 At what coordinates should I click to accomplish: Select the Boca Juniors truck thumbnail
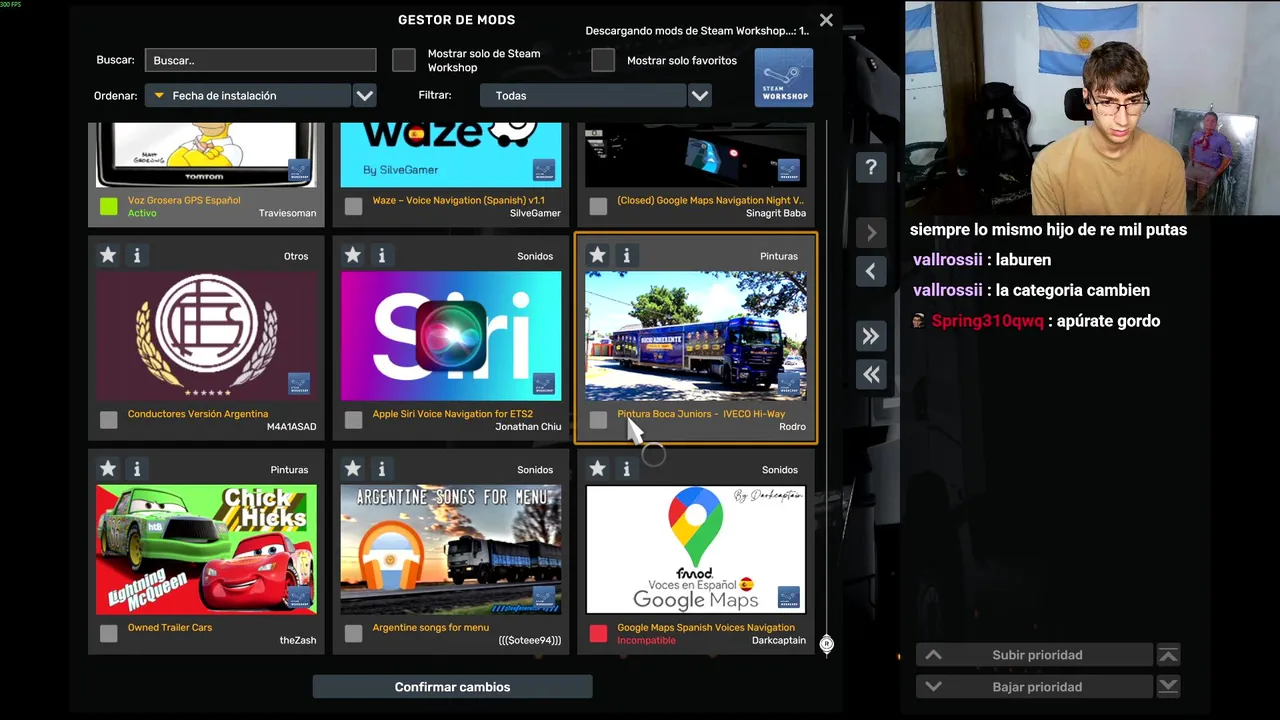pos(696,336)
